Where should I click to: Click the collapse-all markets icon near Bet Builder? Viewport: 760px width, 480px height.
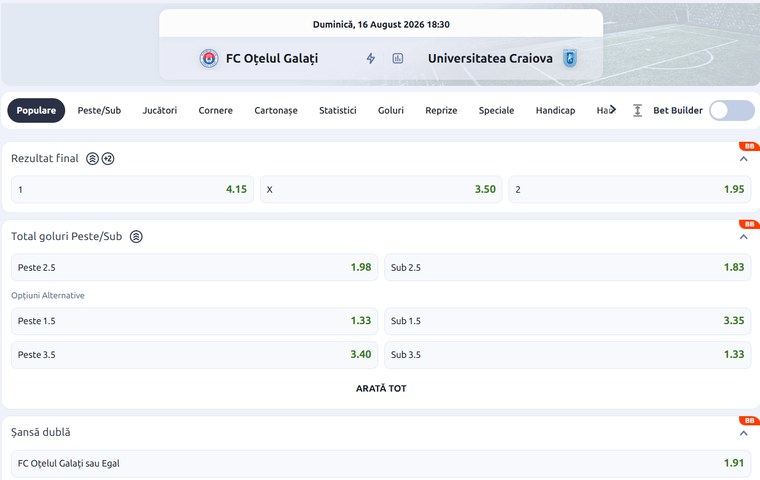click(x=637, y=111)
